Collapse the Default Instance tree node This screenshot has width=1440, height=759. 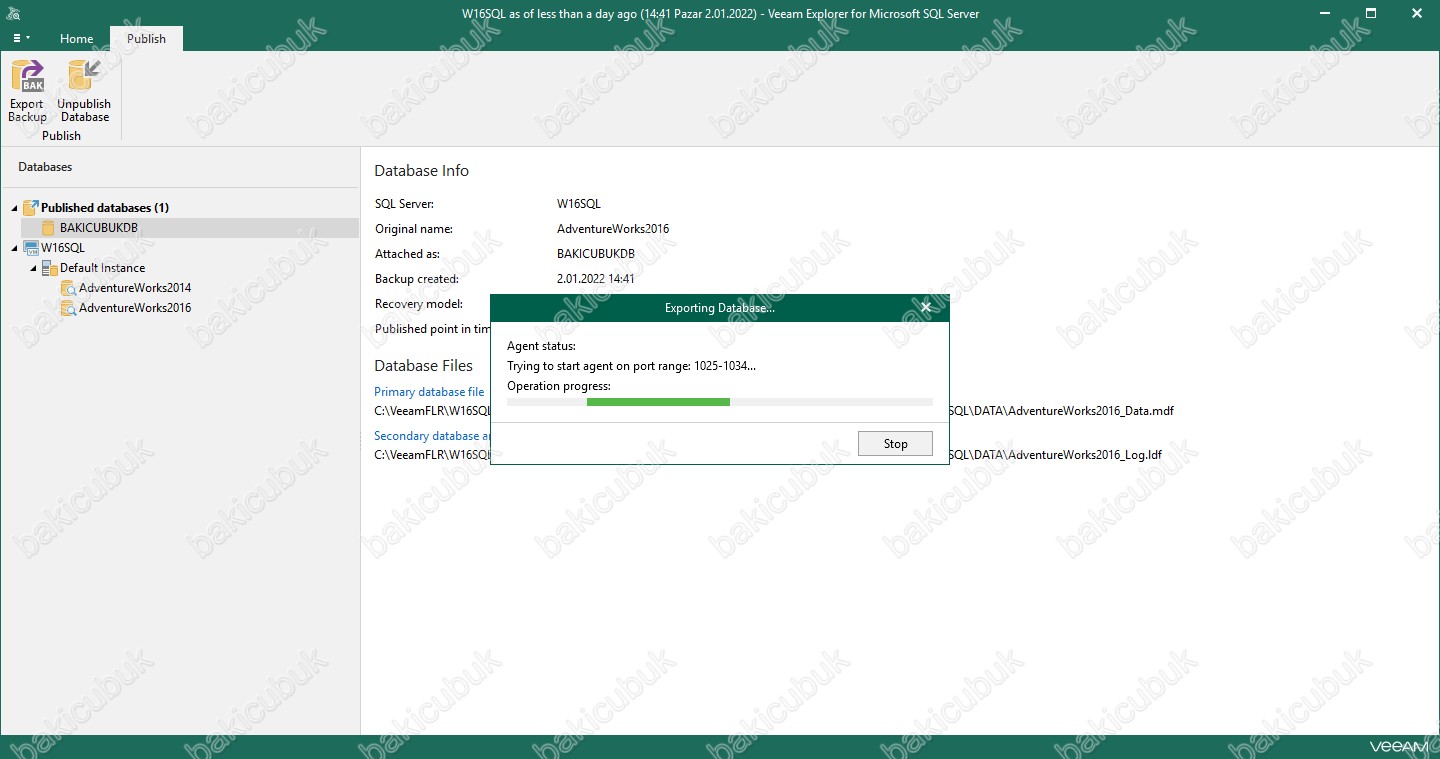click(33, 268)
